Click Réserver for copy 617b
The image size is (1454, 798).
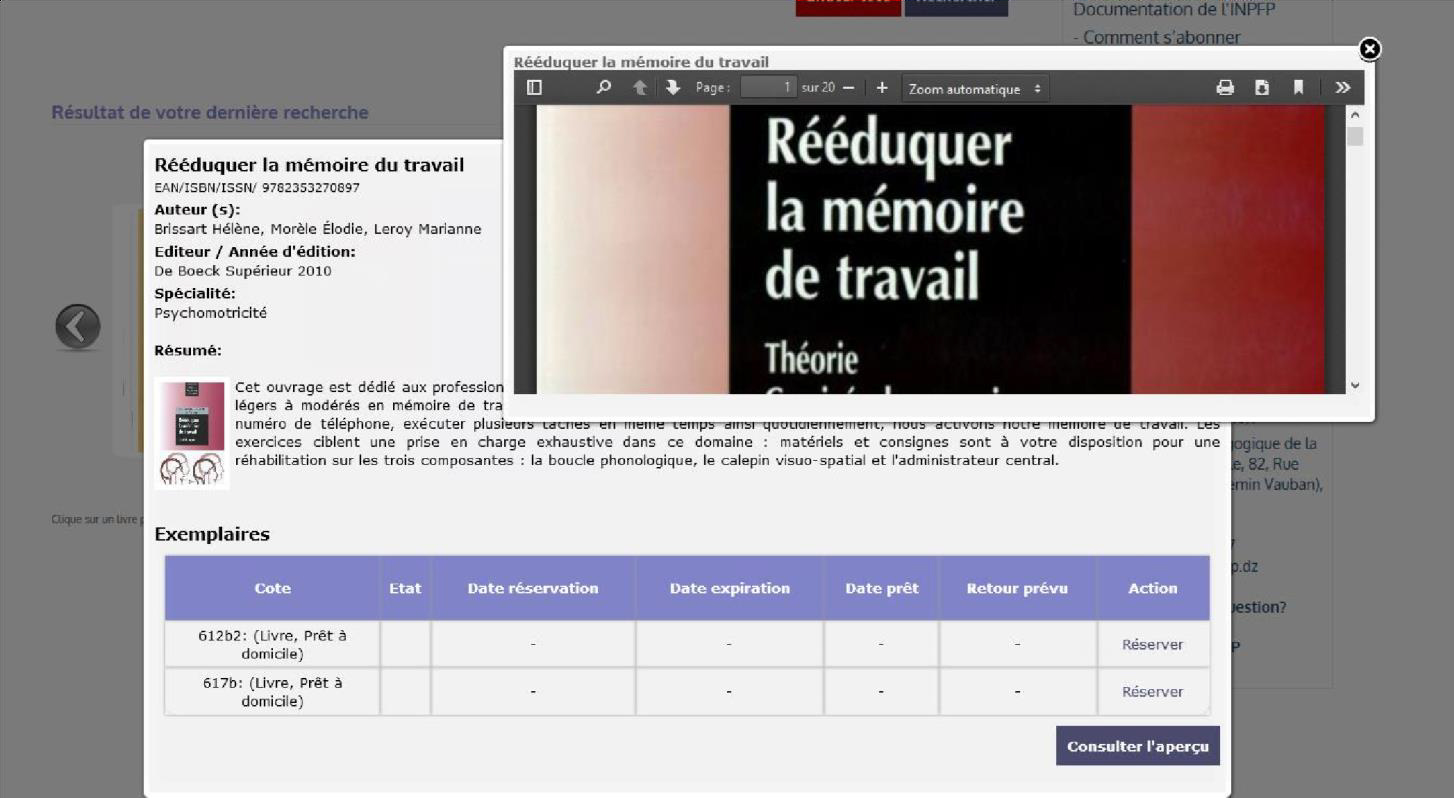click(x=1152, y=692)
